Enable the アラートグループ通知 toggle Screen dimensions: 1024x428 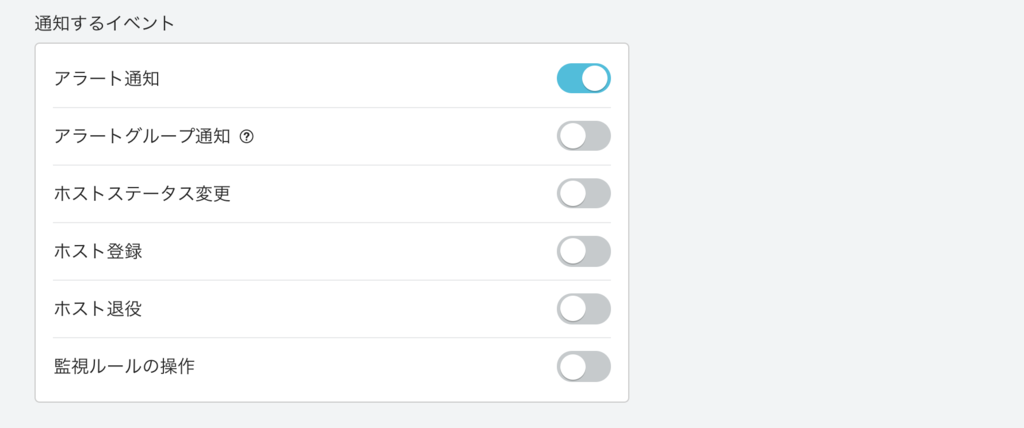[x=583, y=136]
